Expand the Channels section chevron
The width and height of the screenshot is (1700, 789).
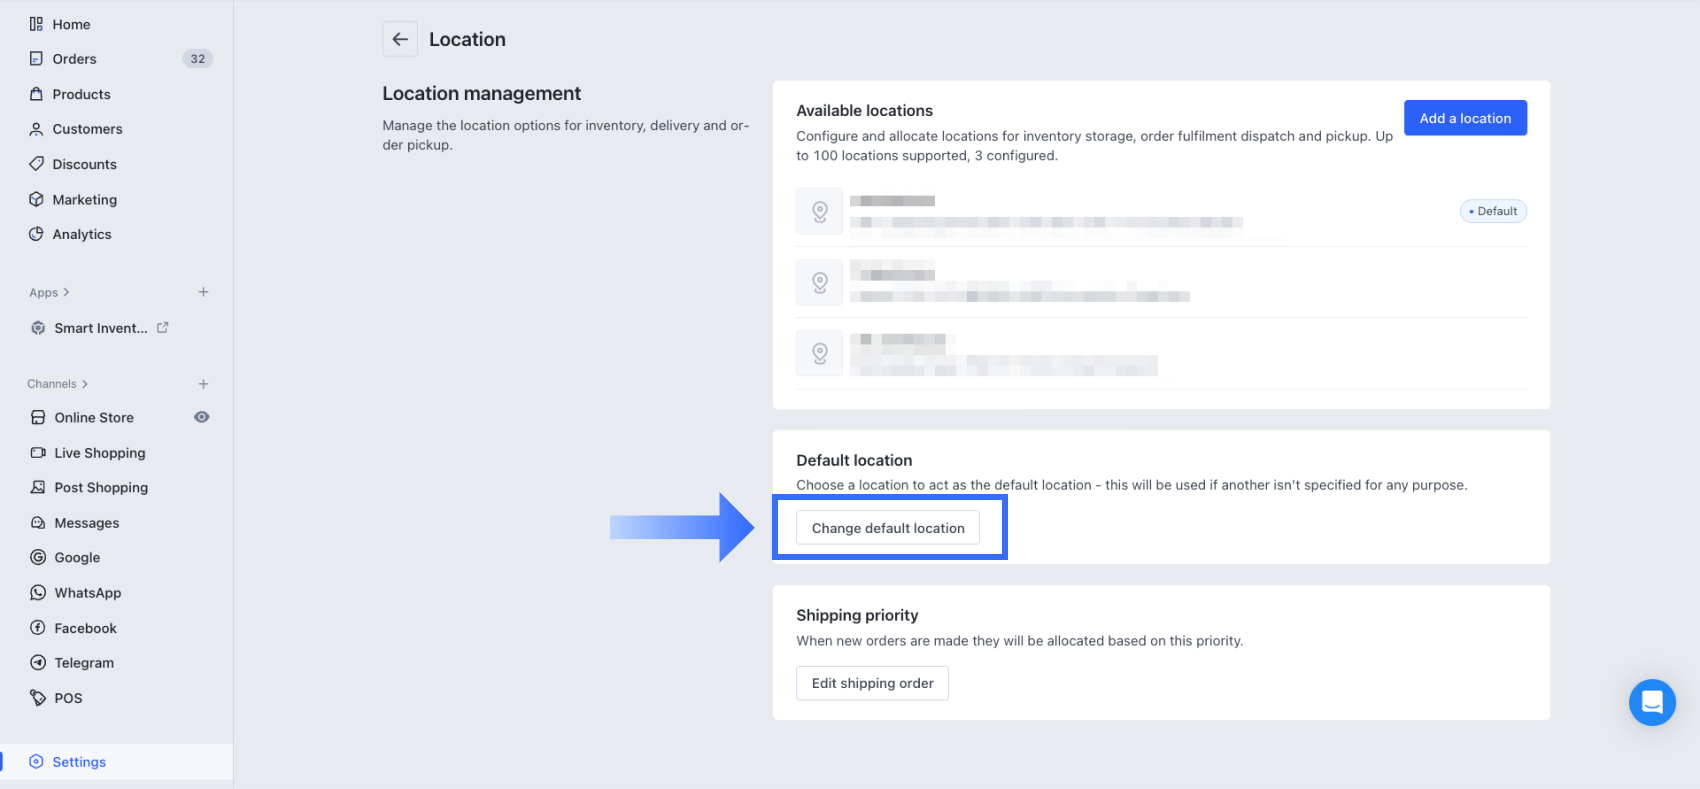click(x=85, y=384)
